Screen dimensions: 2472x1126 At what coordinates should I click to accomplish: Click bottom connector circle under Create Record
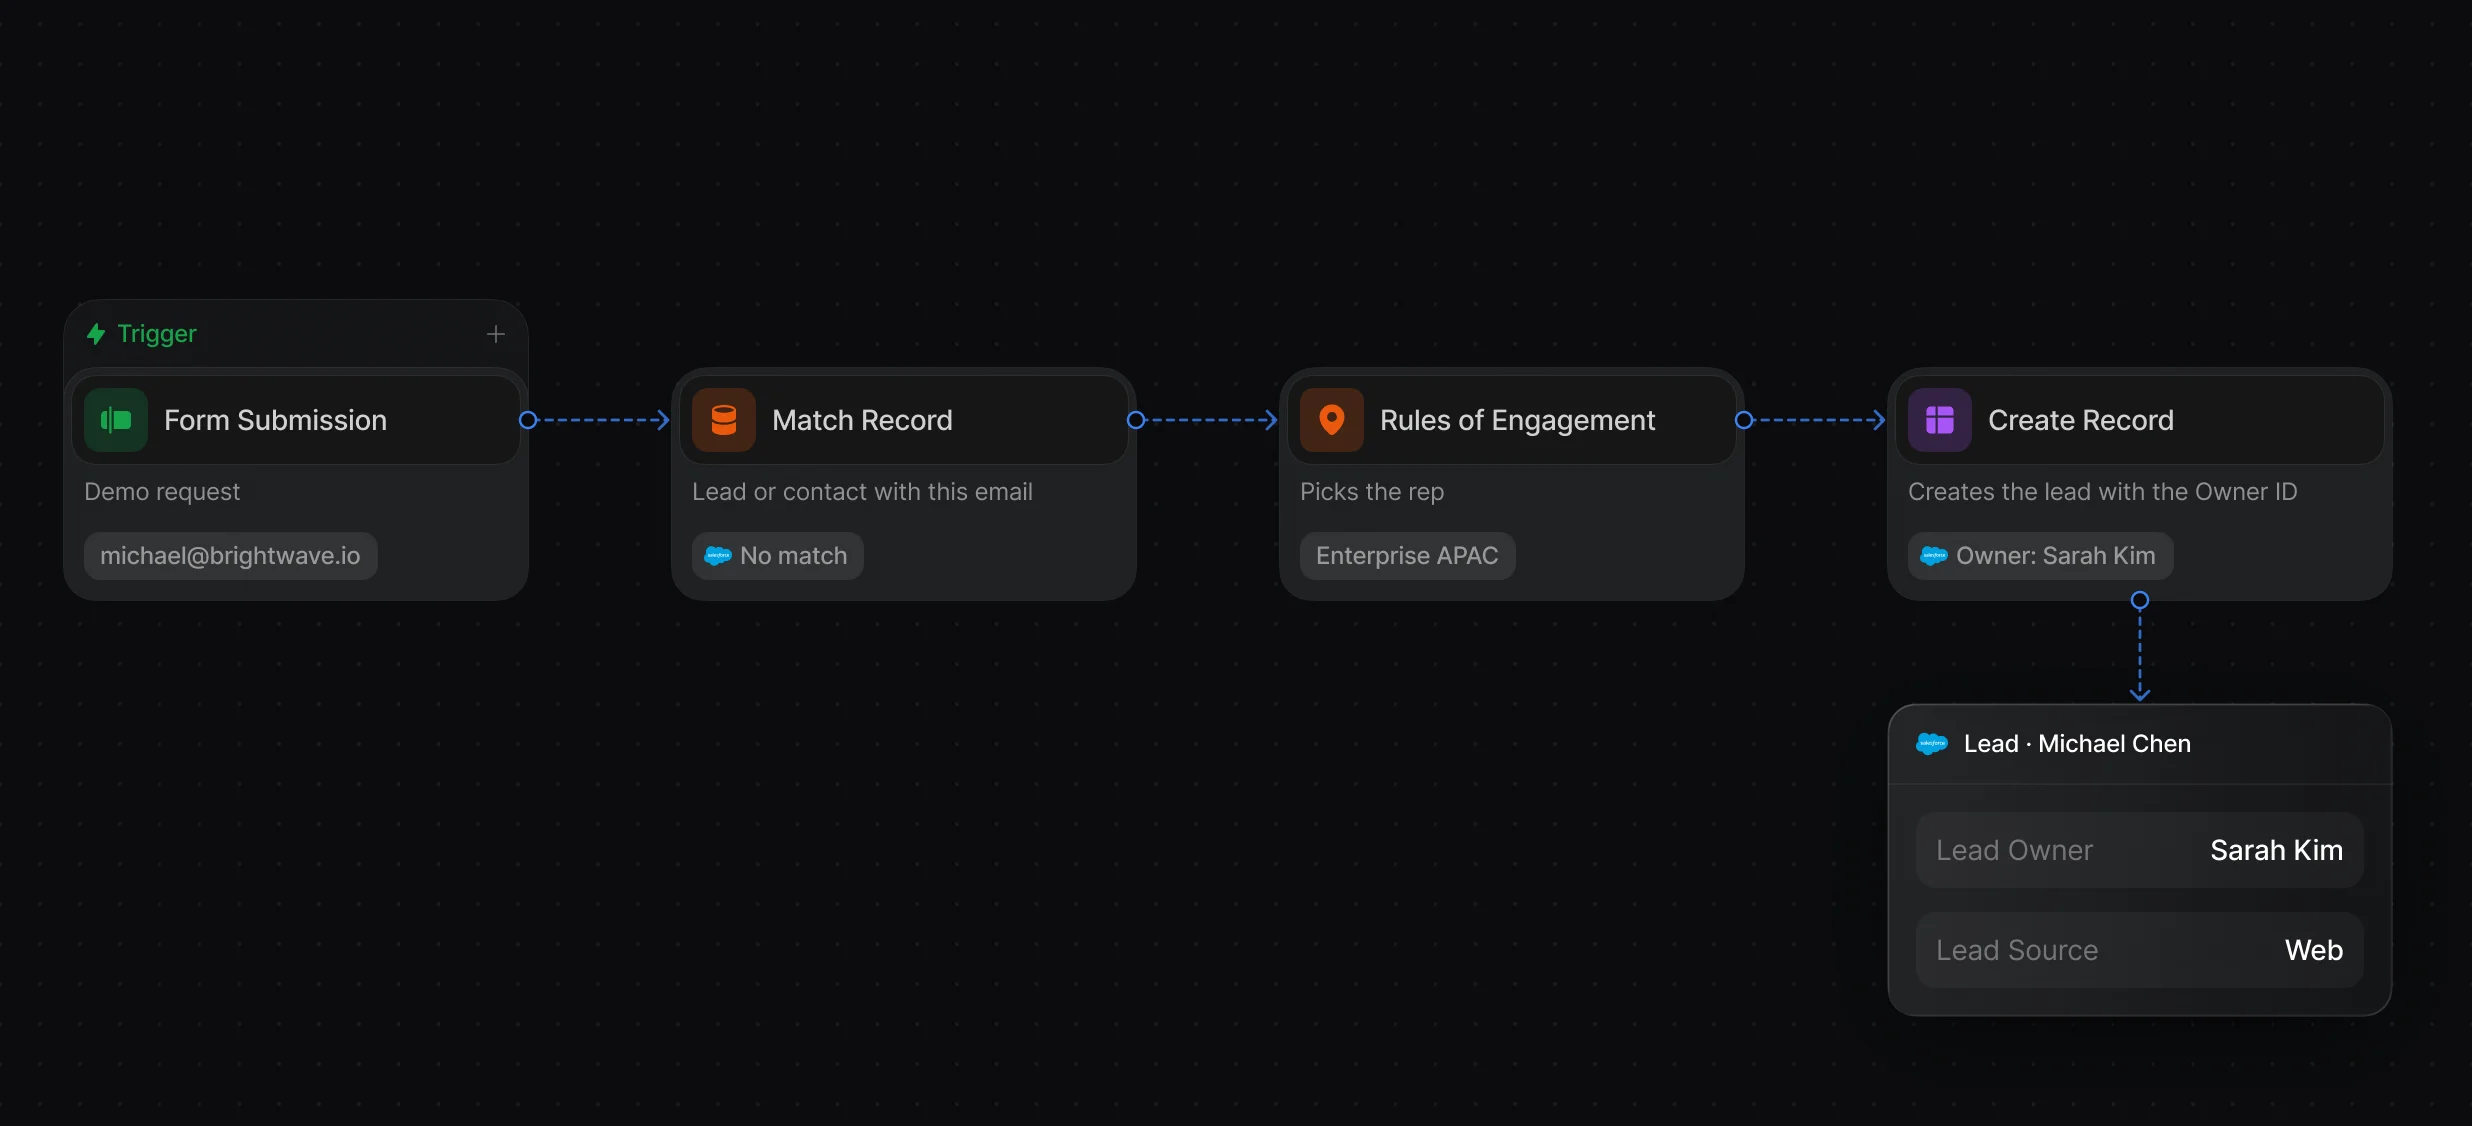click(2140, 600)
